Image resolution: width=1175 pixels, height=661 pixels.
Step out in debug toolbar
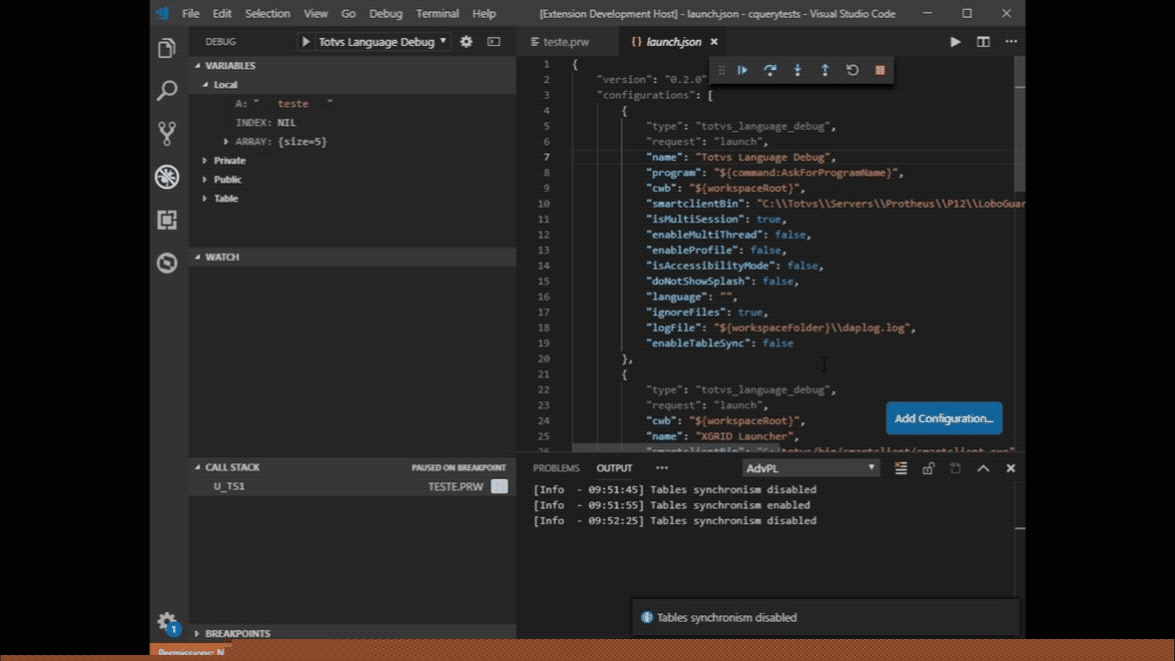[x=825, y=70]
